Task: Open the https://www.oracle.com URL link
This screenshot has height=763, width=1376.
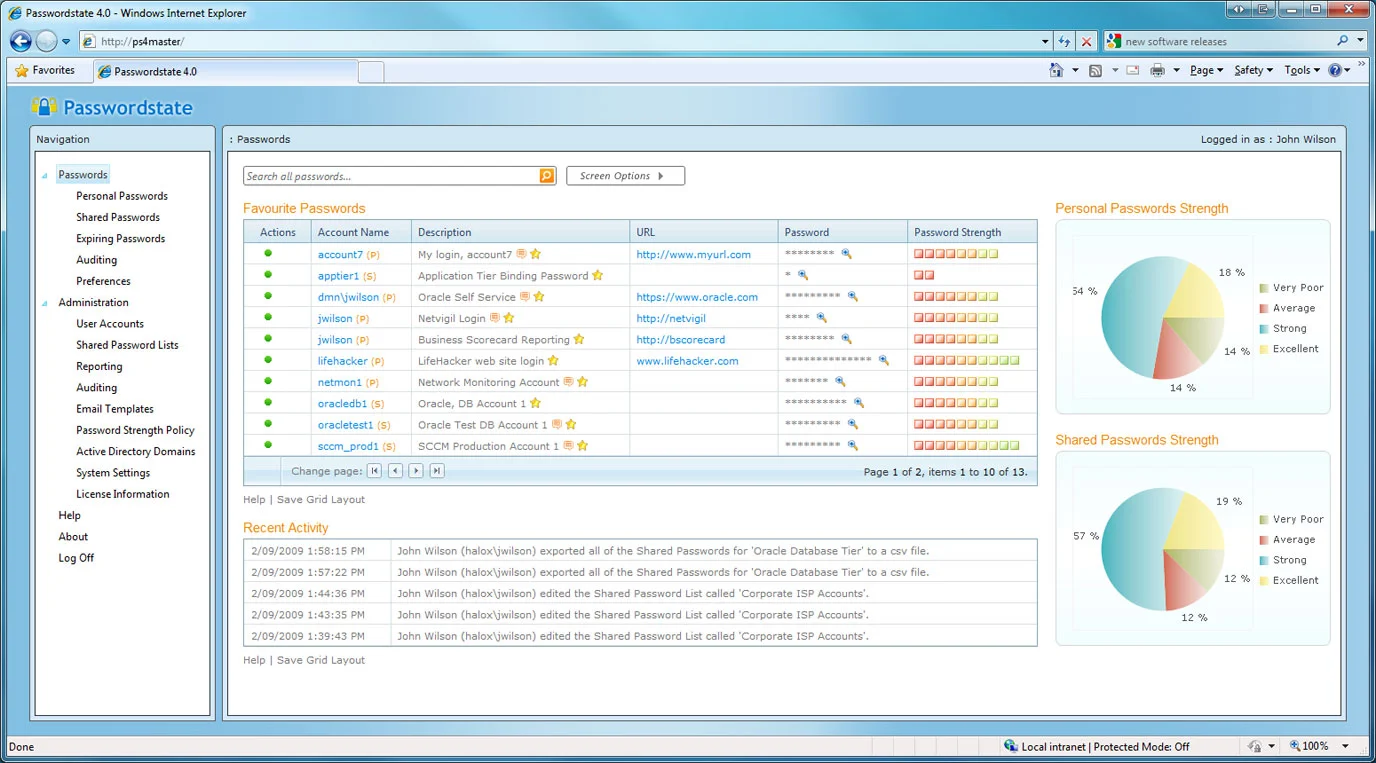Action: [697, 297]
